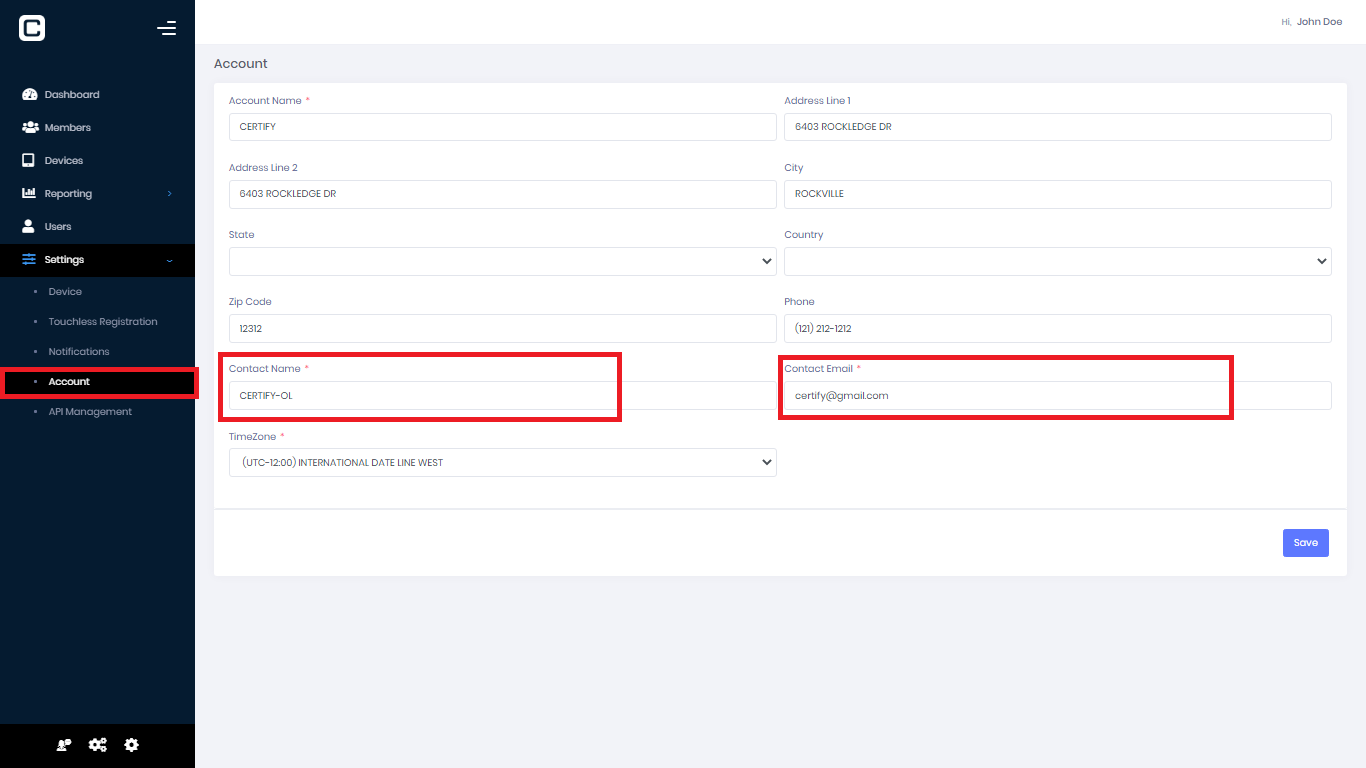Collapse the sidebar with the hamburger icon

pyautogui.click(x=166, y=28)
